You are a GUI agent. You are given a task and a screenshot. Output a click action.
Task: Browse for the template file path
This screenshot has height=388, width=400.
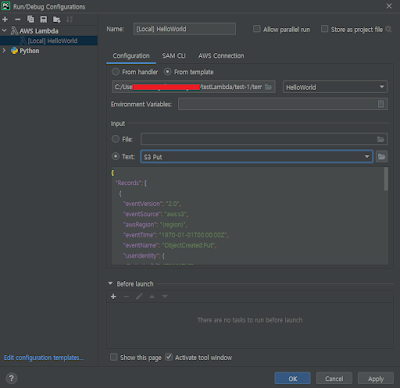click(x=269, y=87)
